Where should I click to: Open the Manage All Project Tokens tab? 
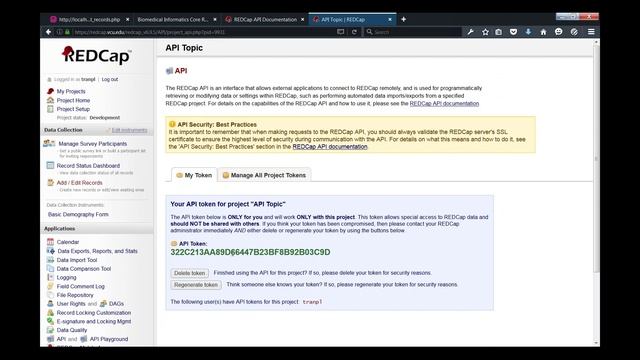[x=264, y=175]
